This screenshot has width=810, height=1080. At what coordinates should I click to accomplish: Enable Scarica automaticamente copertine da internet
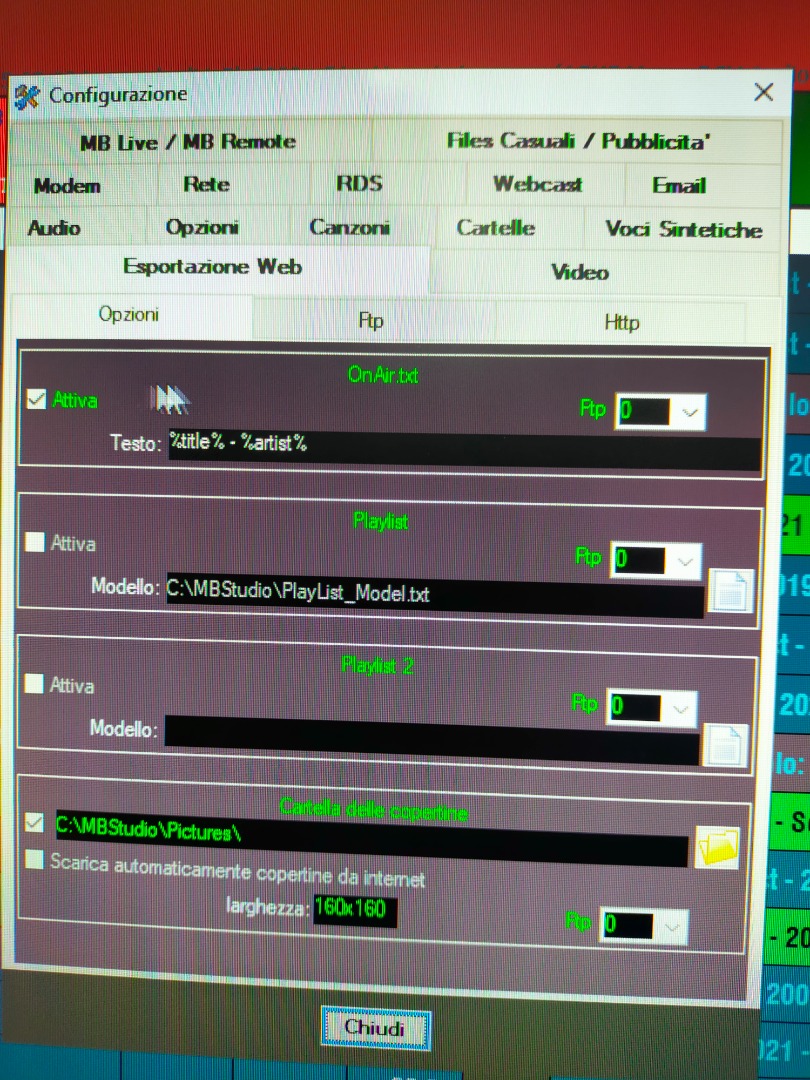click(35, 860)
